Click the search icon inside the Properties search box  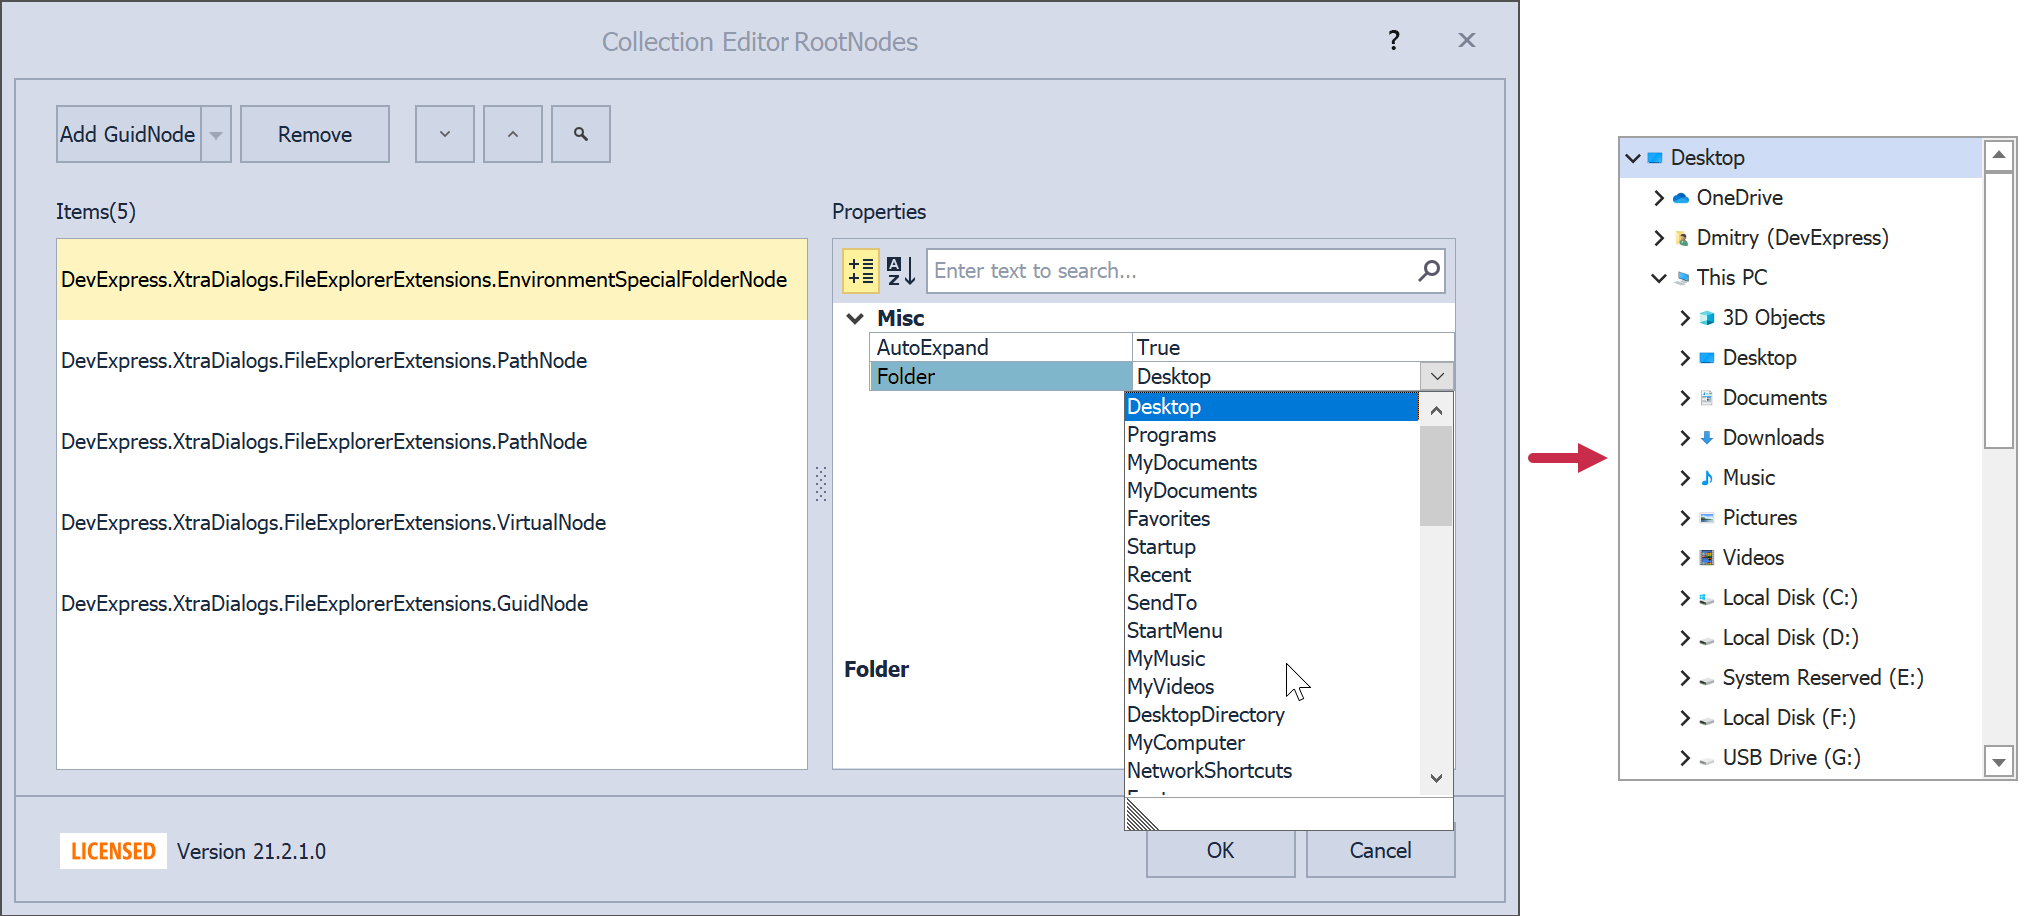click(1429, 270)
